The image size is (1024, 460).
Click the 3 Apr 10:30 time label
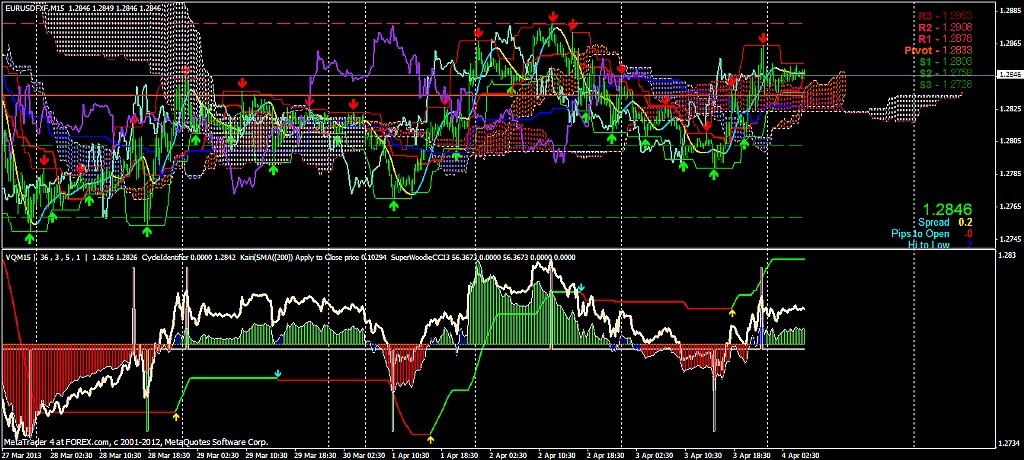point(702,455)
